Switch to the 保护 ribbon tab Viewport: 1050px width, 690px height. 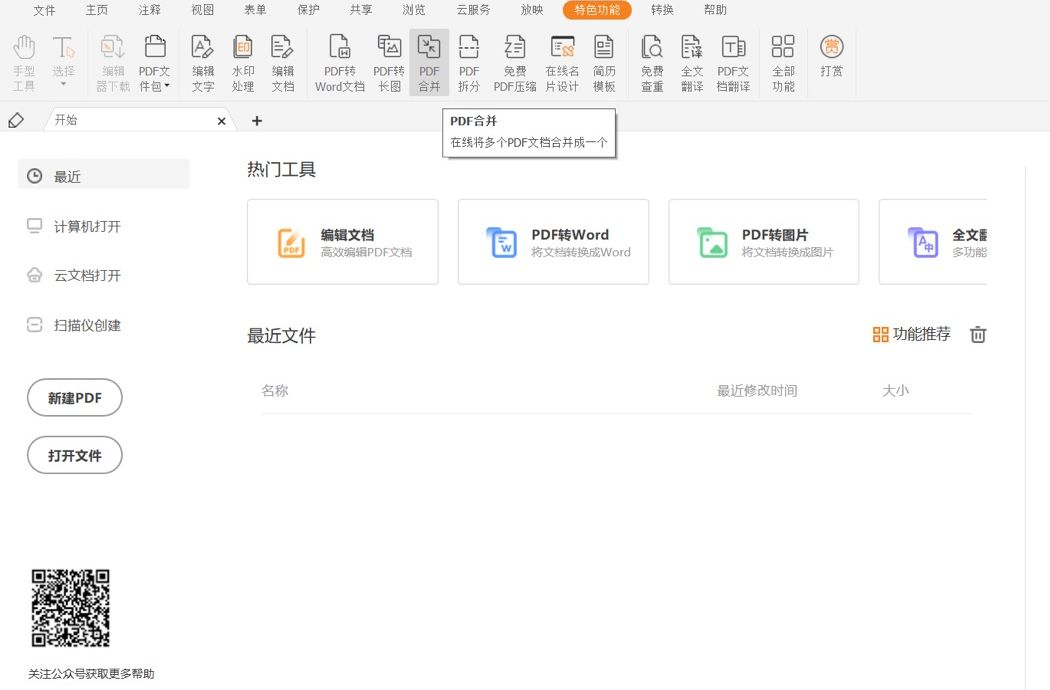pyautogui.click(x=309, y=10)
